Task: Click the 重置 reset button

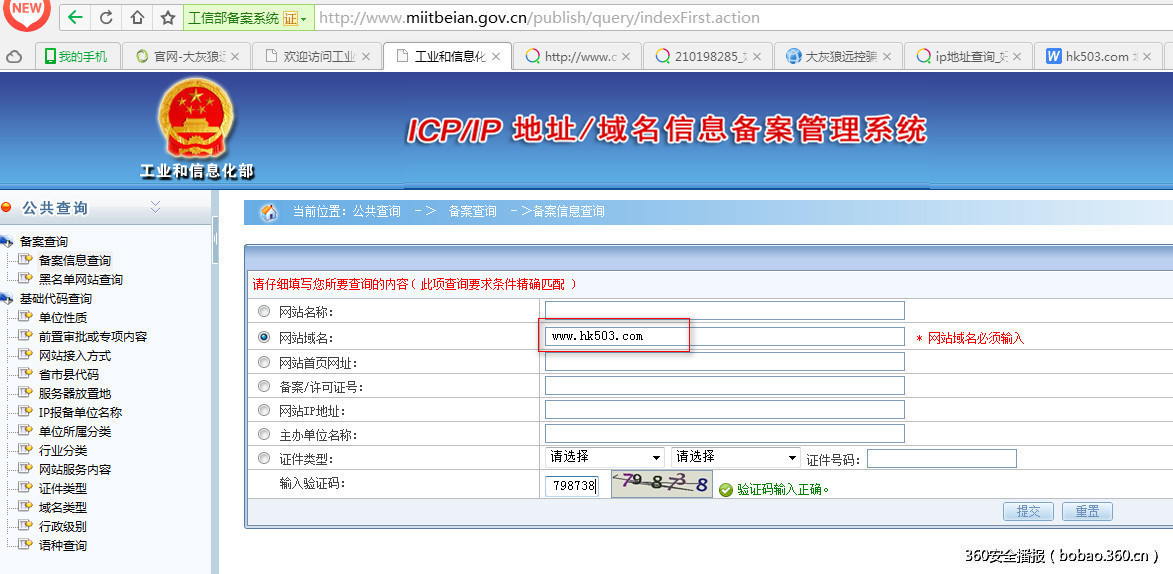Action: 1087,511
